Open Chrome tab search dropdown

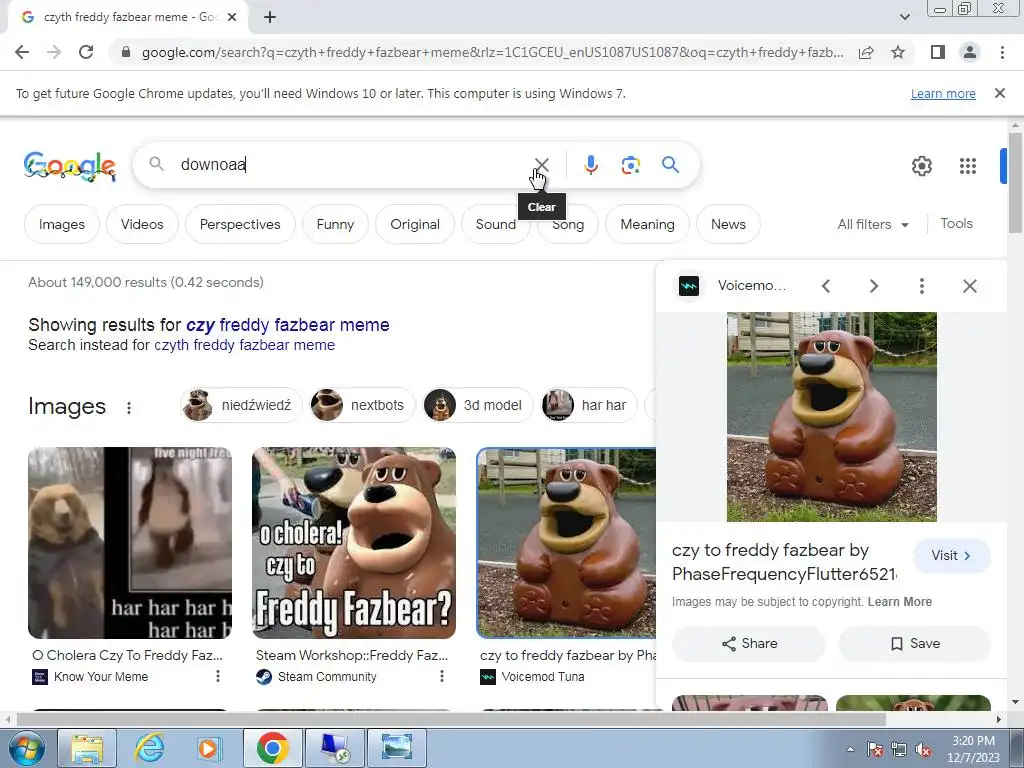coord(904,18)
